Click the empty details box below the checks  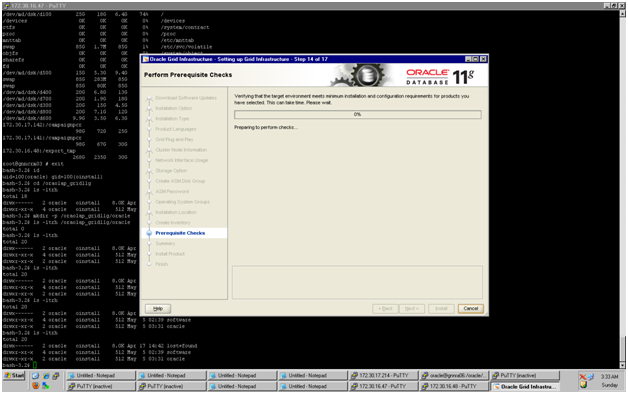pyautogui.click(x=357, y=282)
